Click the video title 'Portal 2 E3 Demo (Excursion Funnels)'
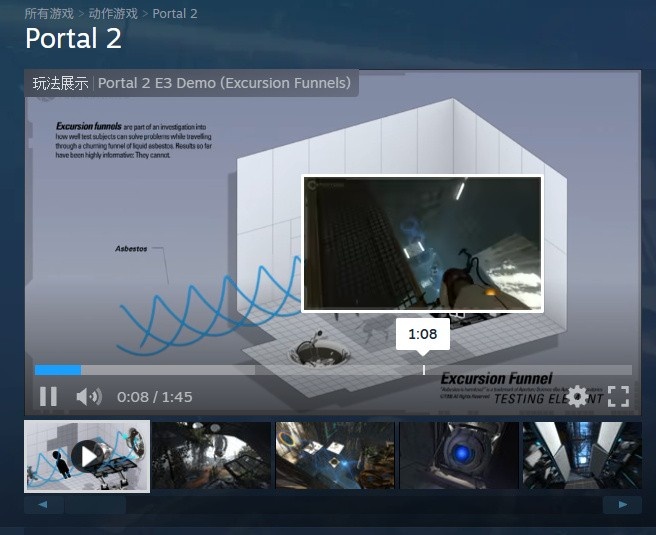 coord(224,83)
